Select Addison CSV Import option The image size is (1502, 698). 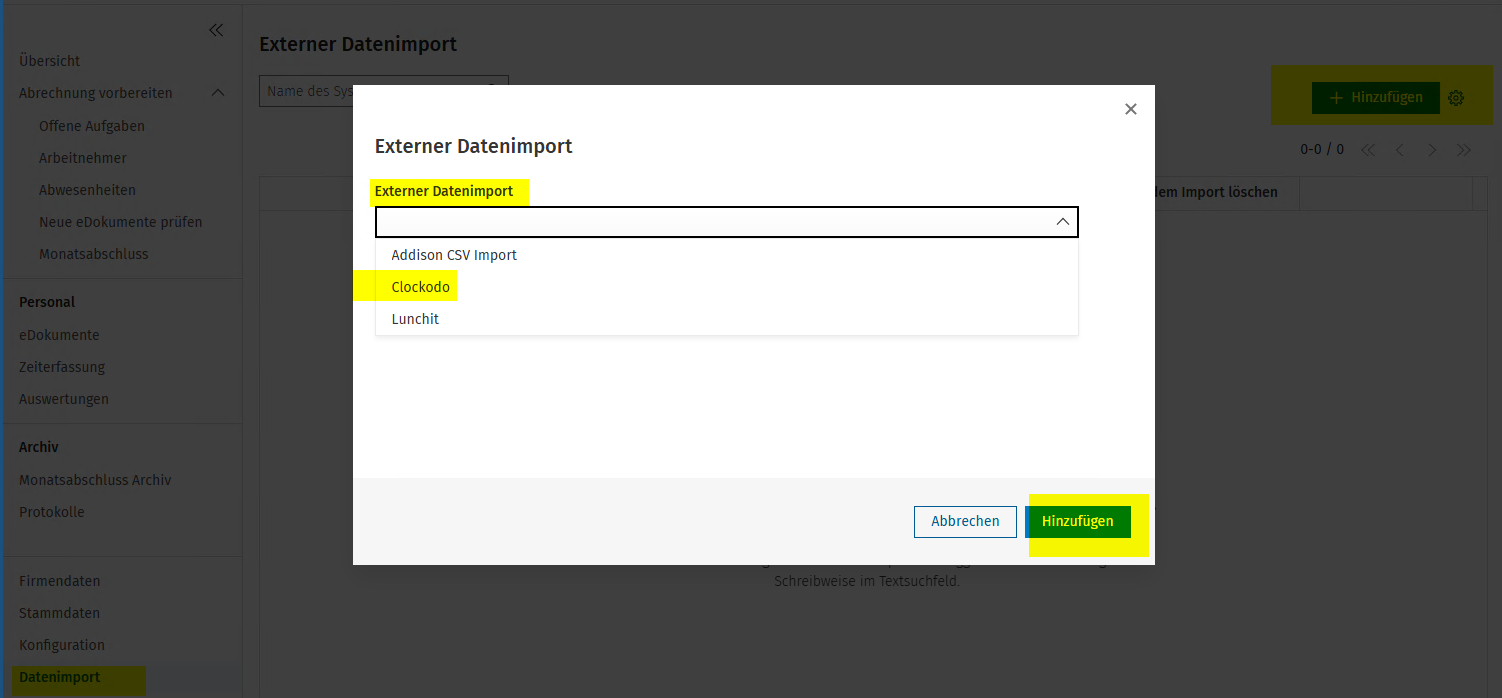726,255
